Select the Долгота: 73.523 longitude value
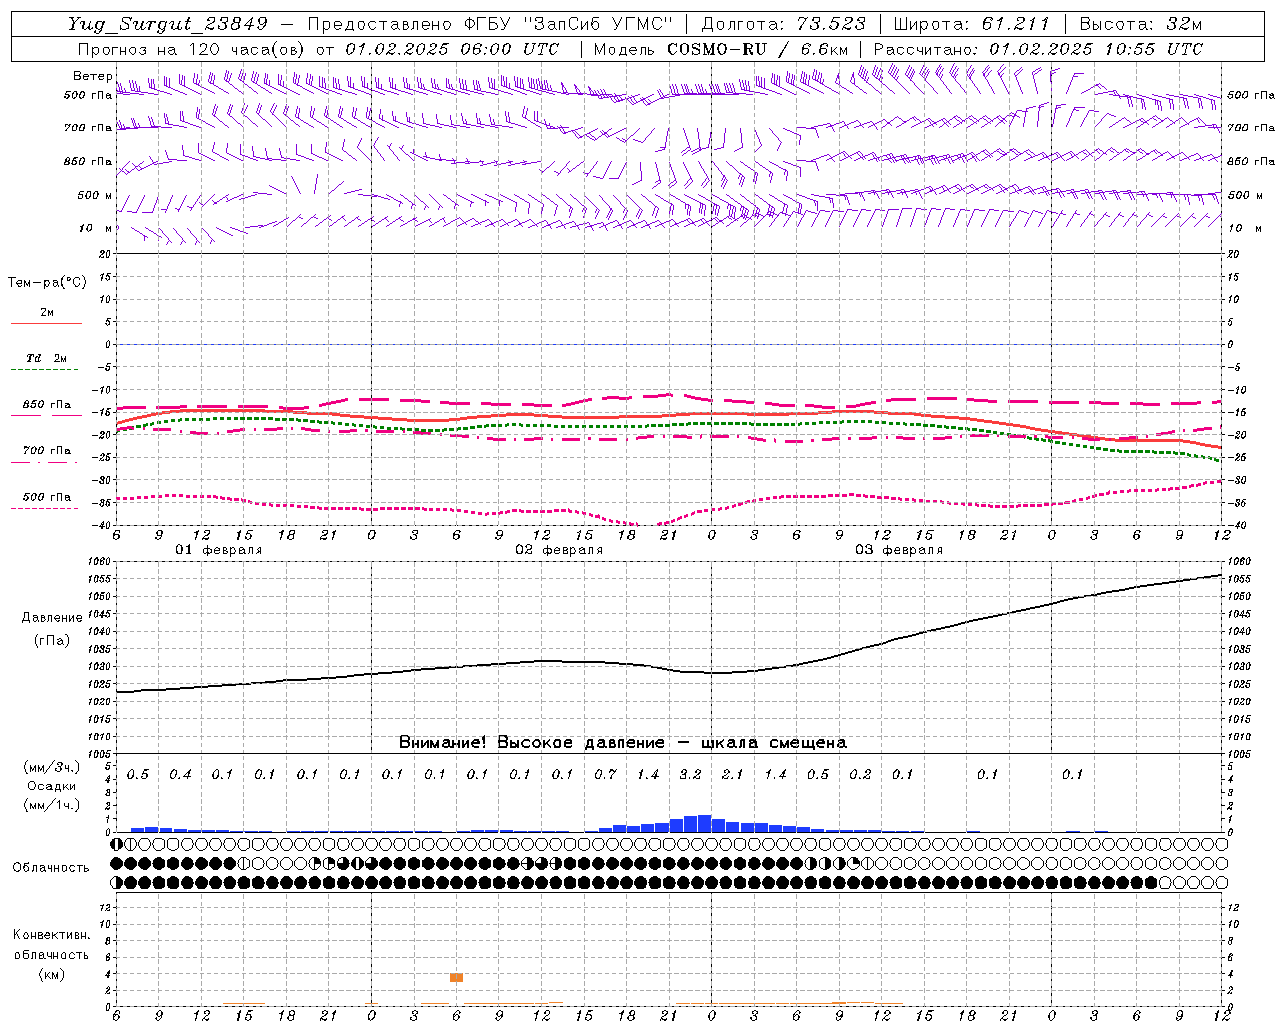The width and height of the screenshot is (1280, 1024). coord(786,25)
